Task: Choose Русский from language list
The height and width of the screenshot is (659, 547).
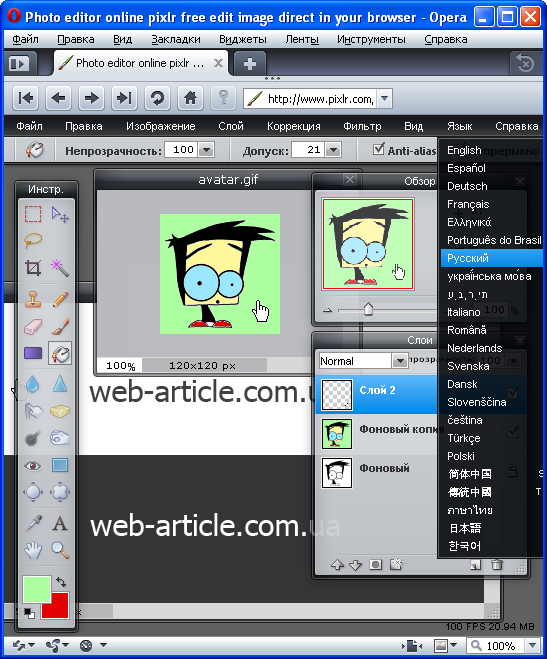Action: click(x=492, y=258)
